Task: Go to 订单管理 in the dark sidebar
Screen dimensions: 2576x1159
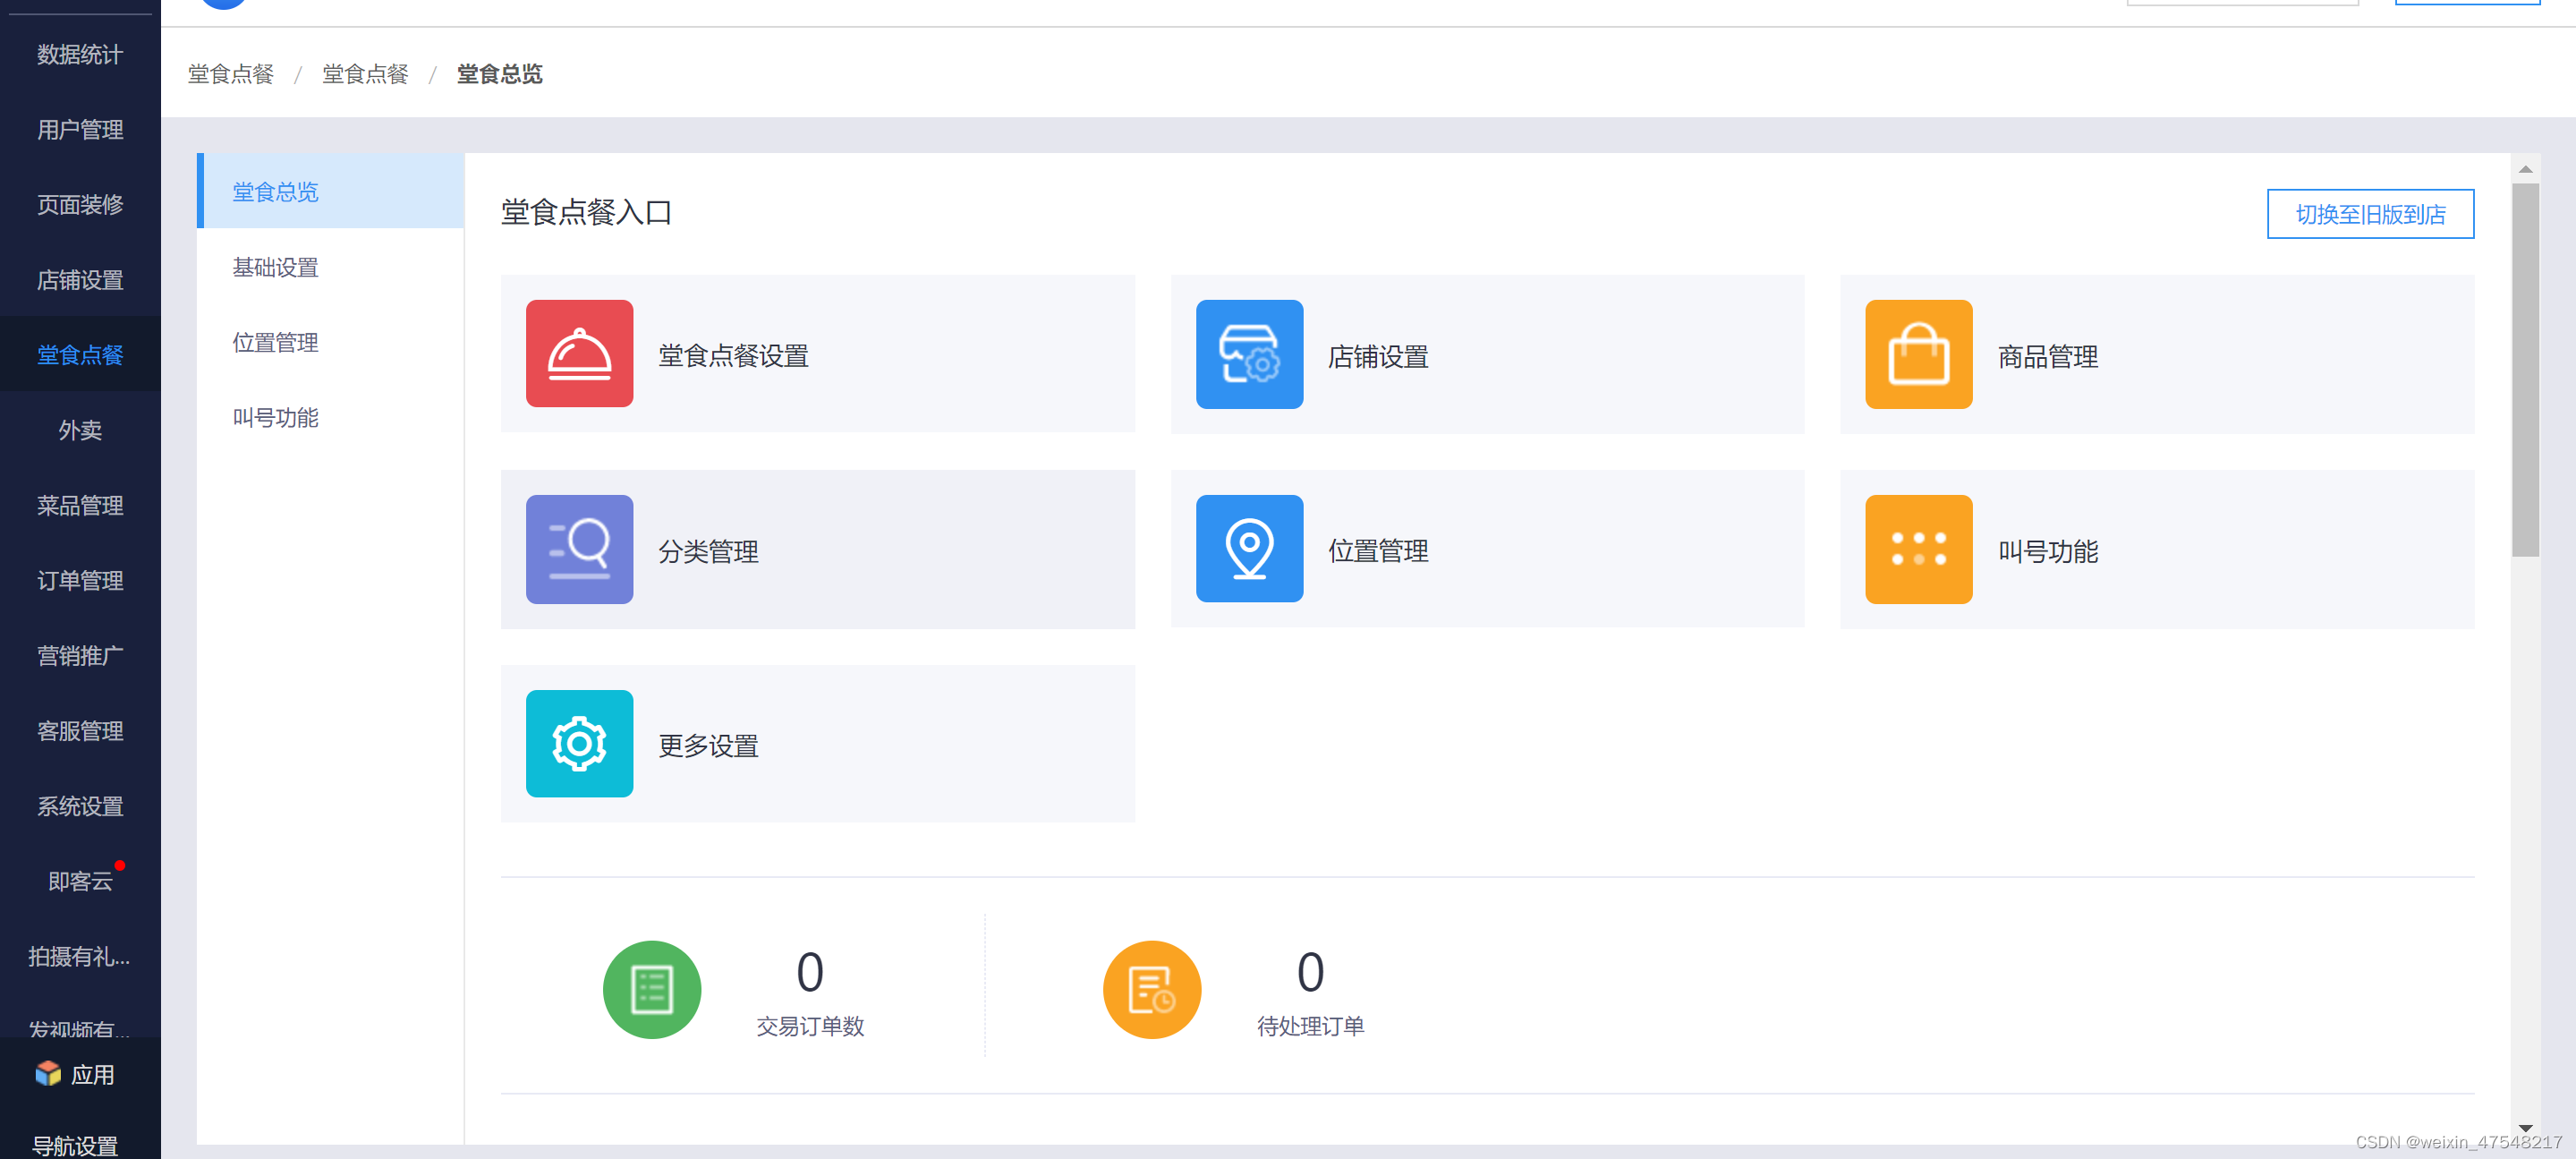Action: (x=80, y=580)
